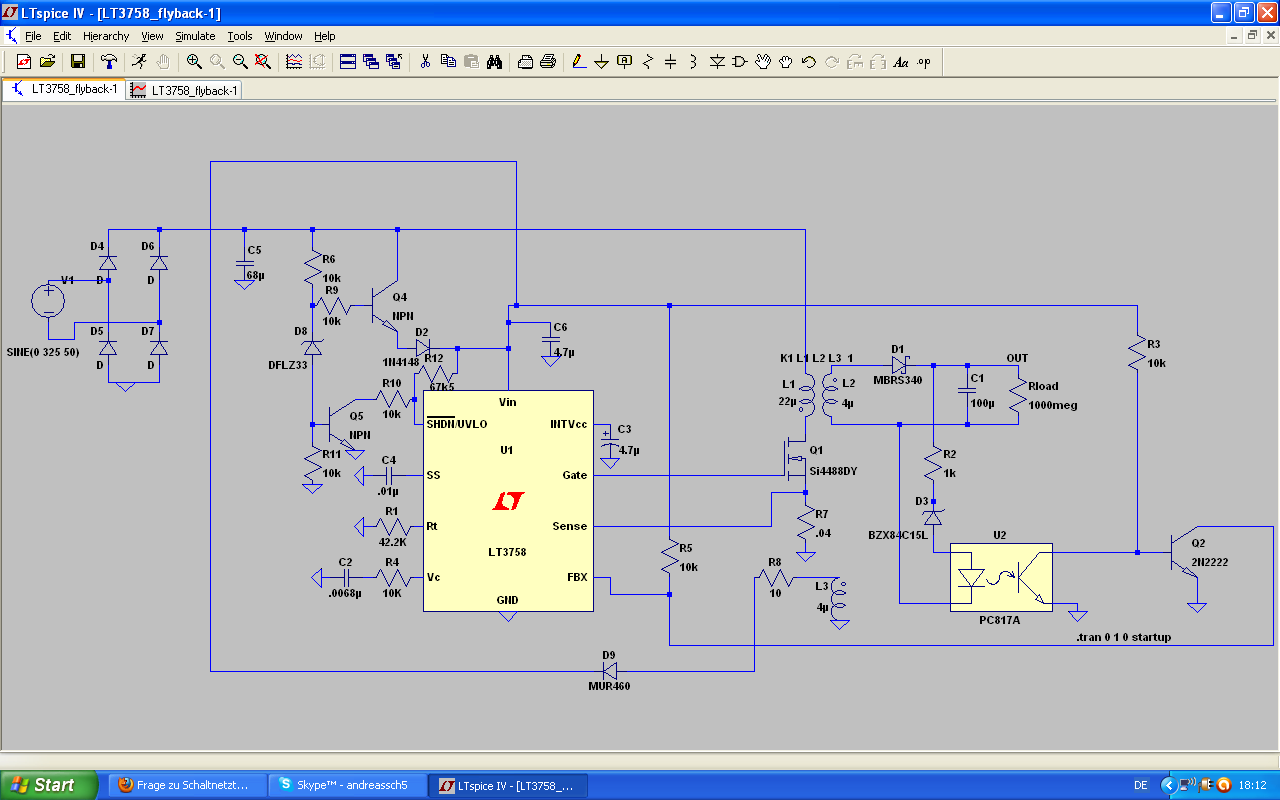Select the LTspice IV taskbar item
This screenshot has height=800, width=1280.
tap(508, 785)
